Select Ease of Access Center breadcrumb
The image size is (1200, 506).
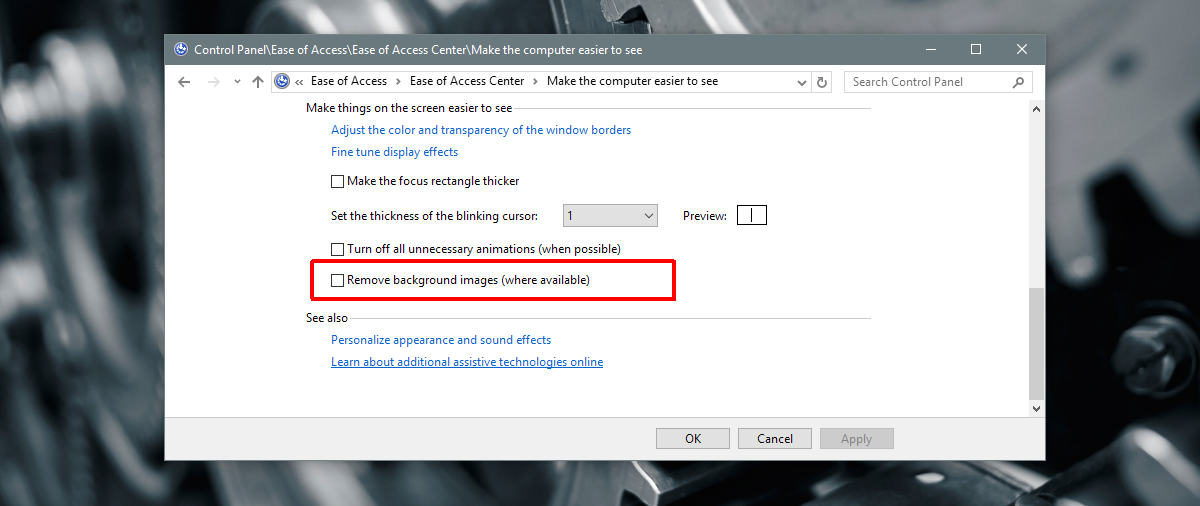[468, 82]
